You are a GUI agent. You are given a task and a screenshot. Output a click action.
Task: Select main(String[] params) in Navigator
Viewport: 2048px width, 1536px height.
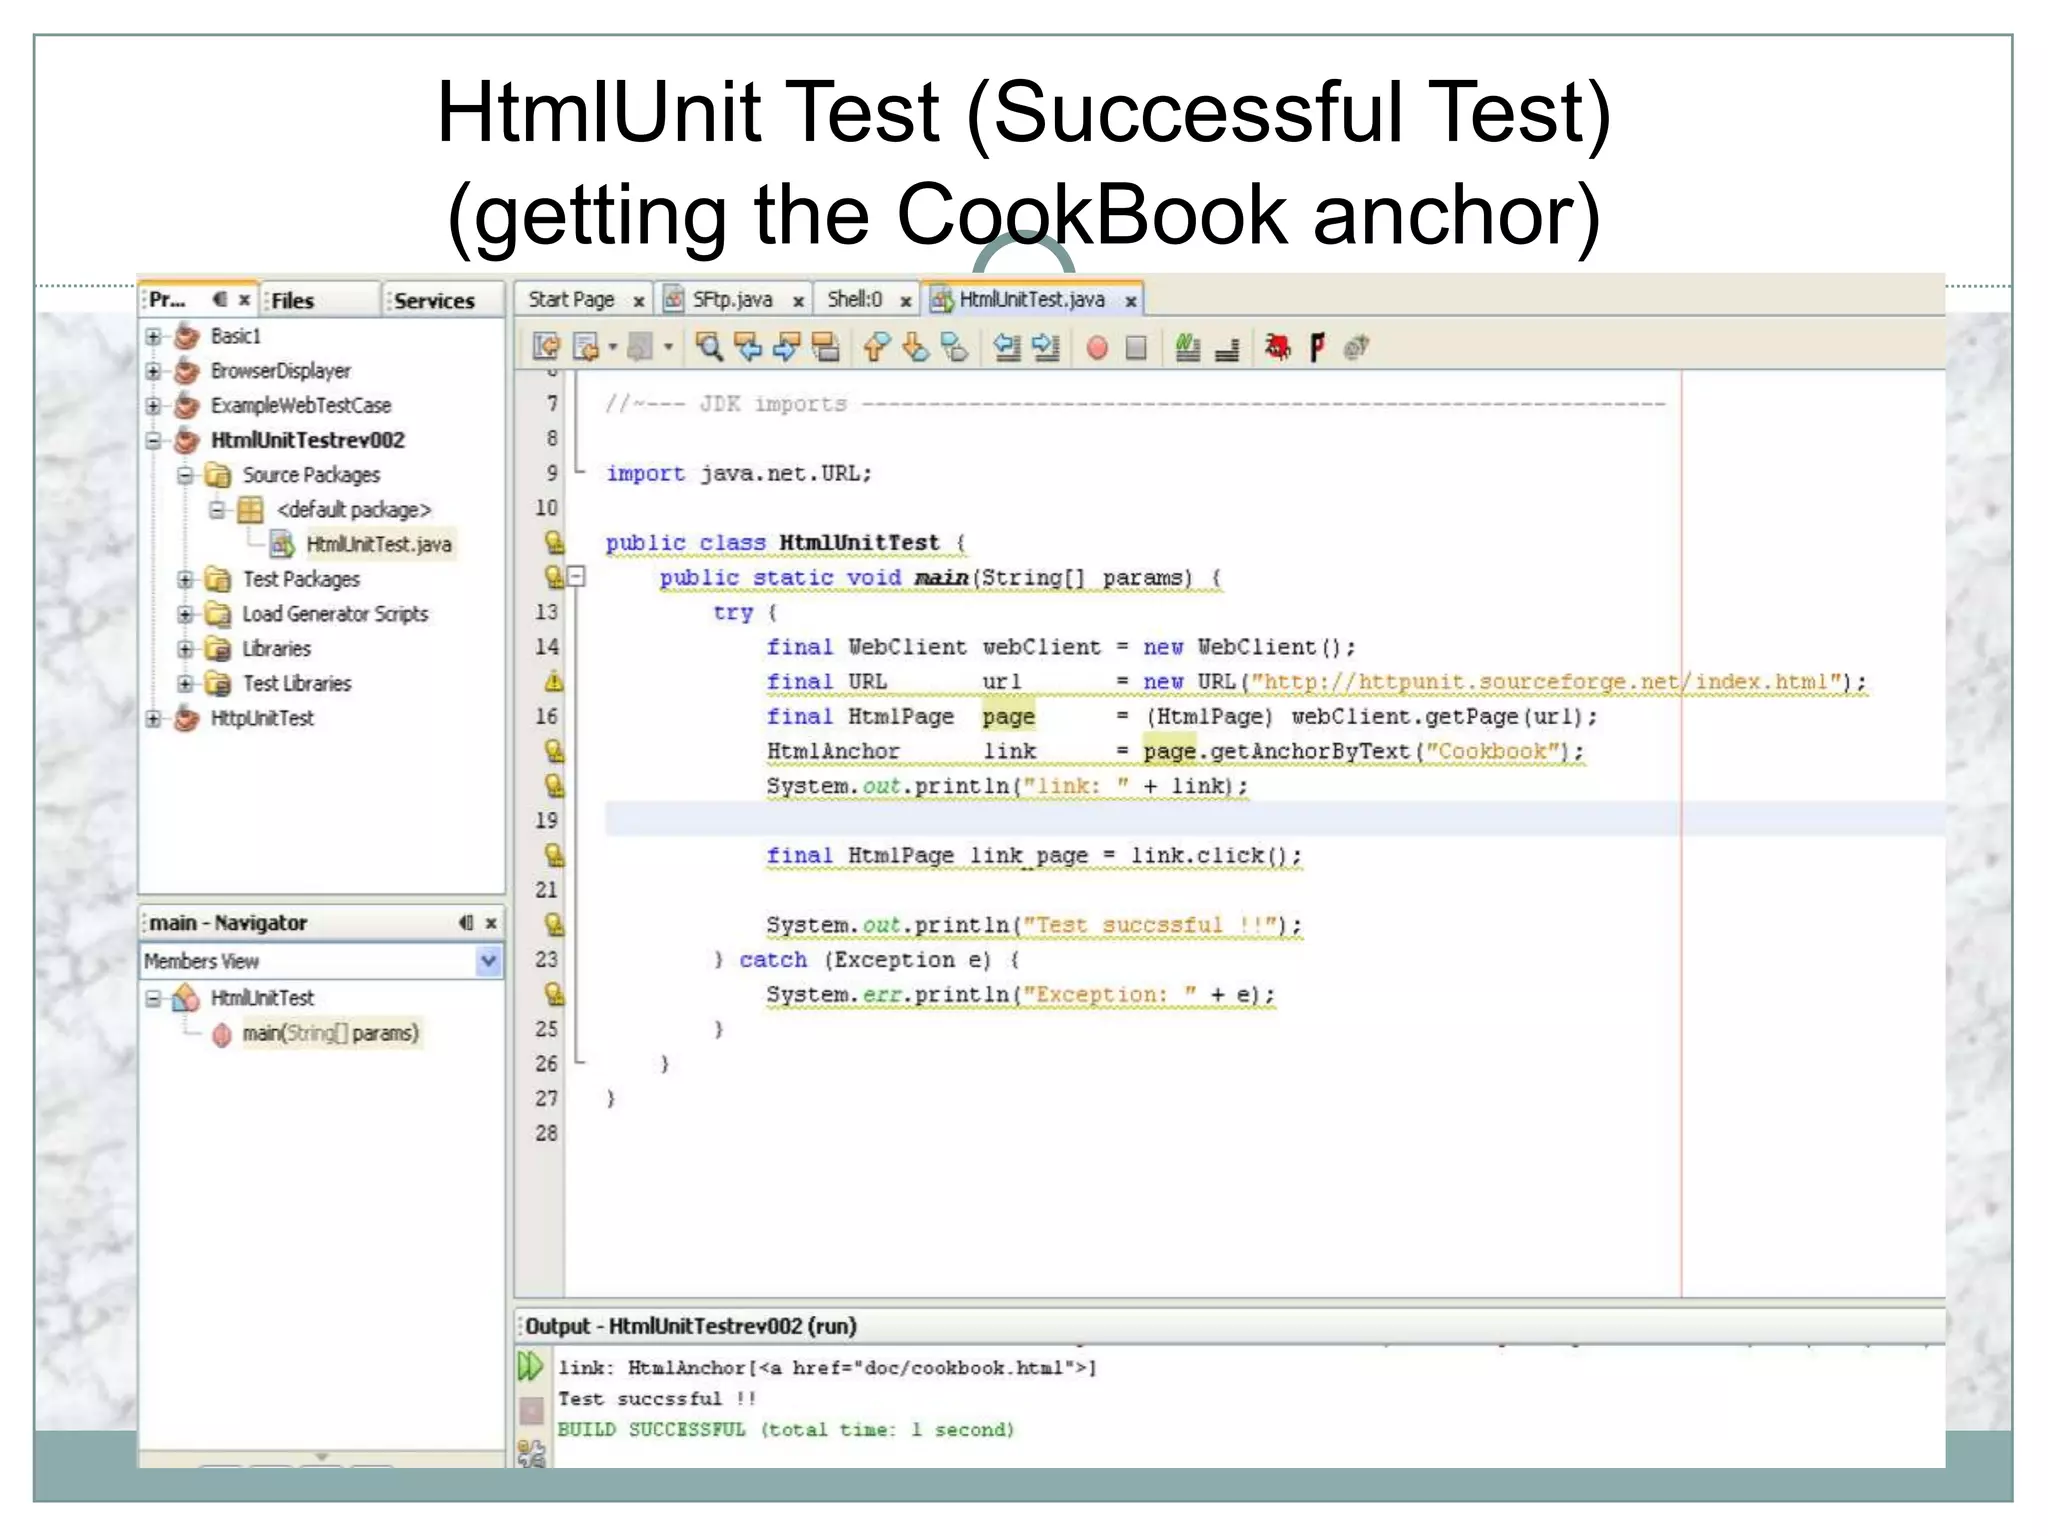tap(330, 1033)
